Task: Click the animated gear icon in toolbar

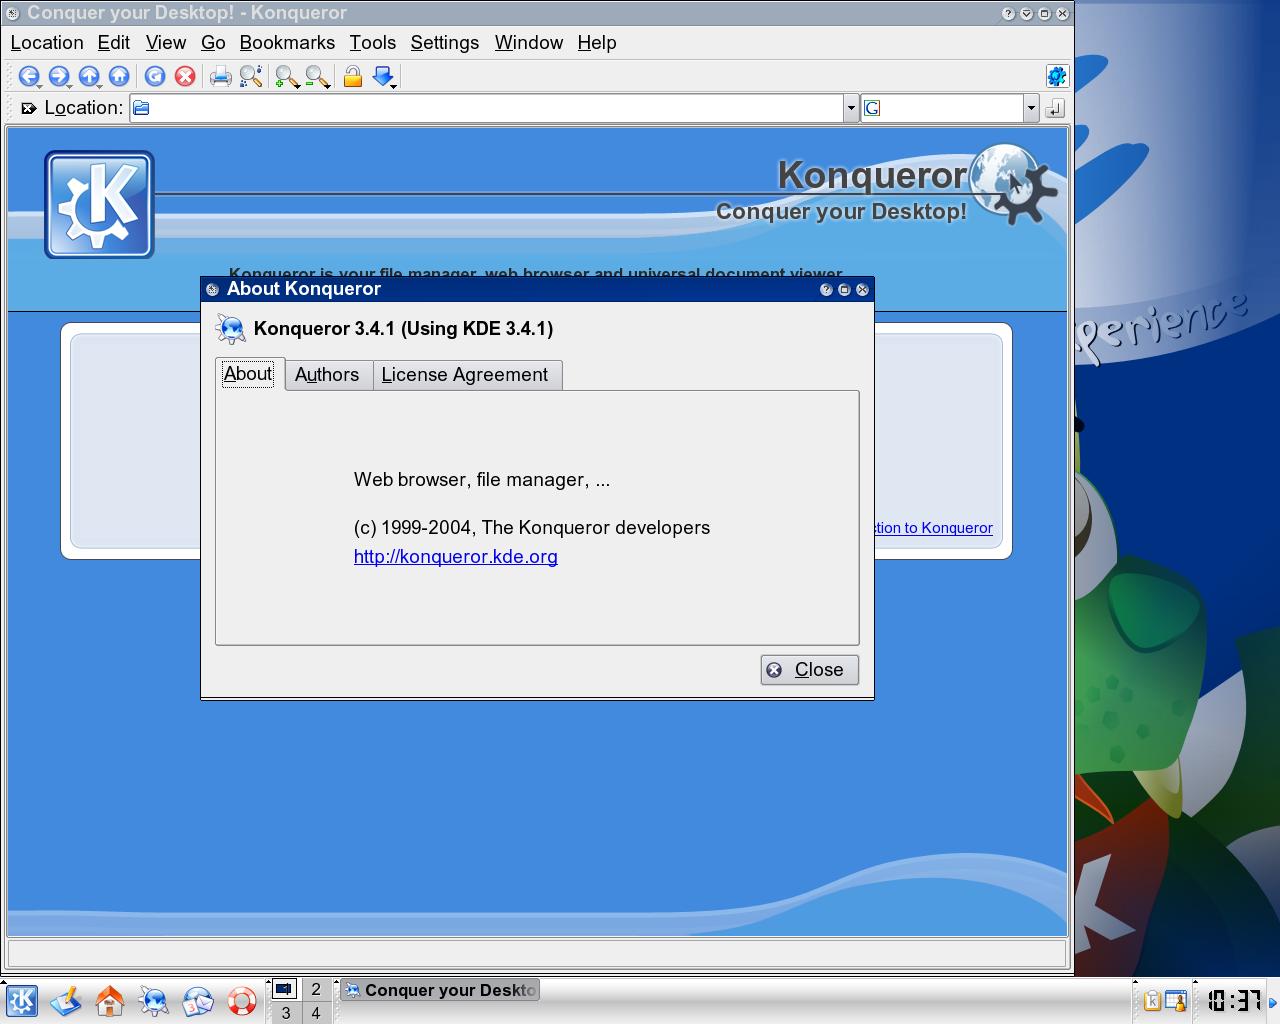Action: pyautogui.click(x=1056, y=76)
